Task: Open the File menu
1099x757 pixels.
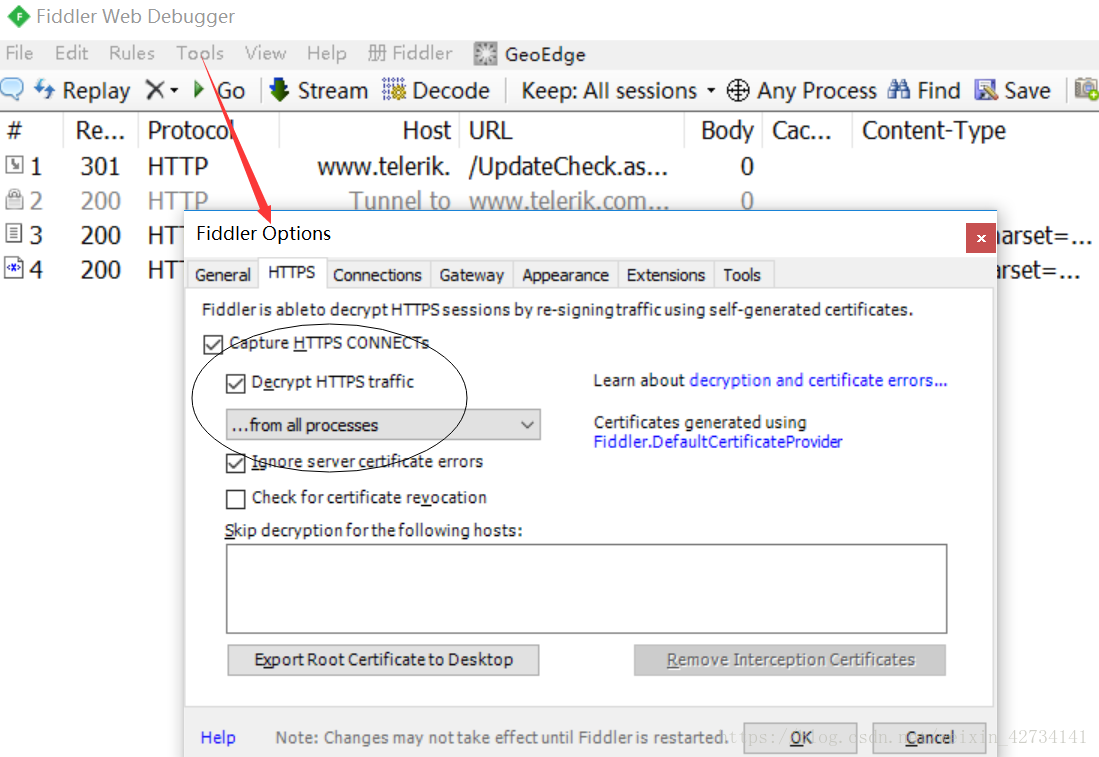Action: click(20, 53)
